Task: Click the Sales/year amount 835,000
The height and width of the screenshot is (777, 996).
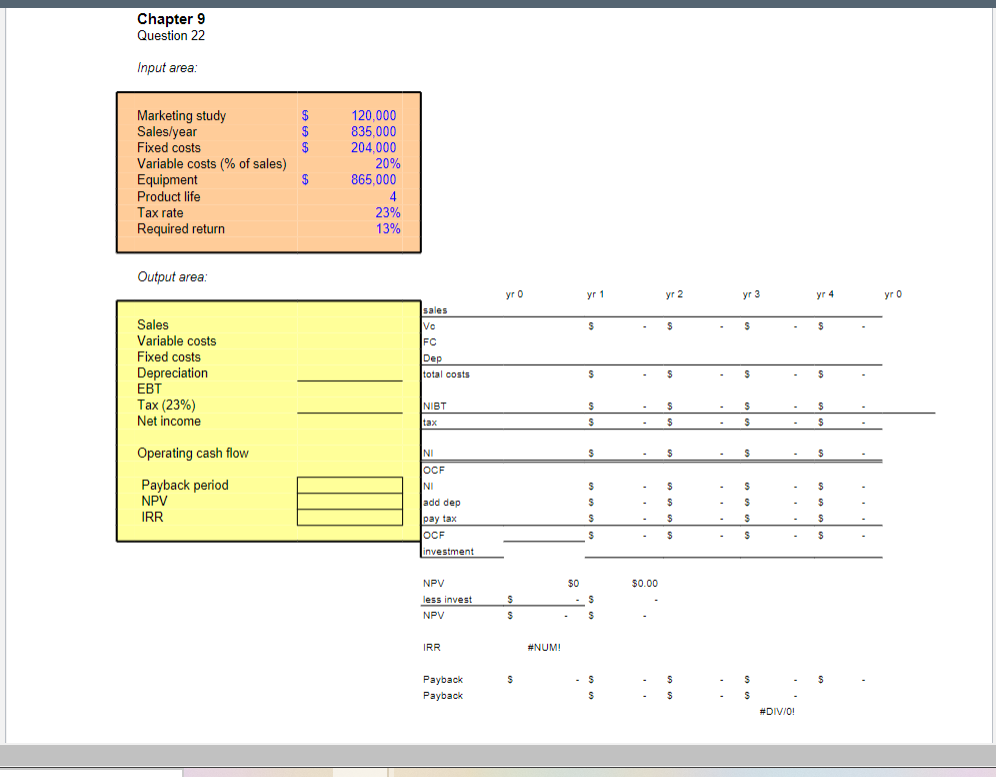Action: click(x=373, y=131)
